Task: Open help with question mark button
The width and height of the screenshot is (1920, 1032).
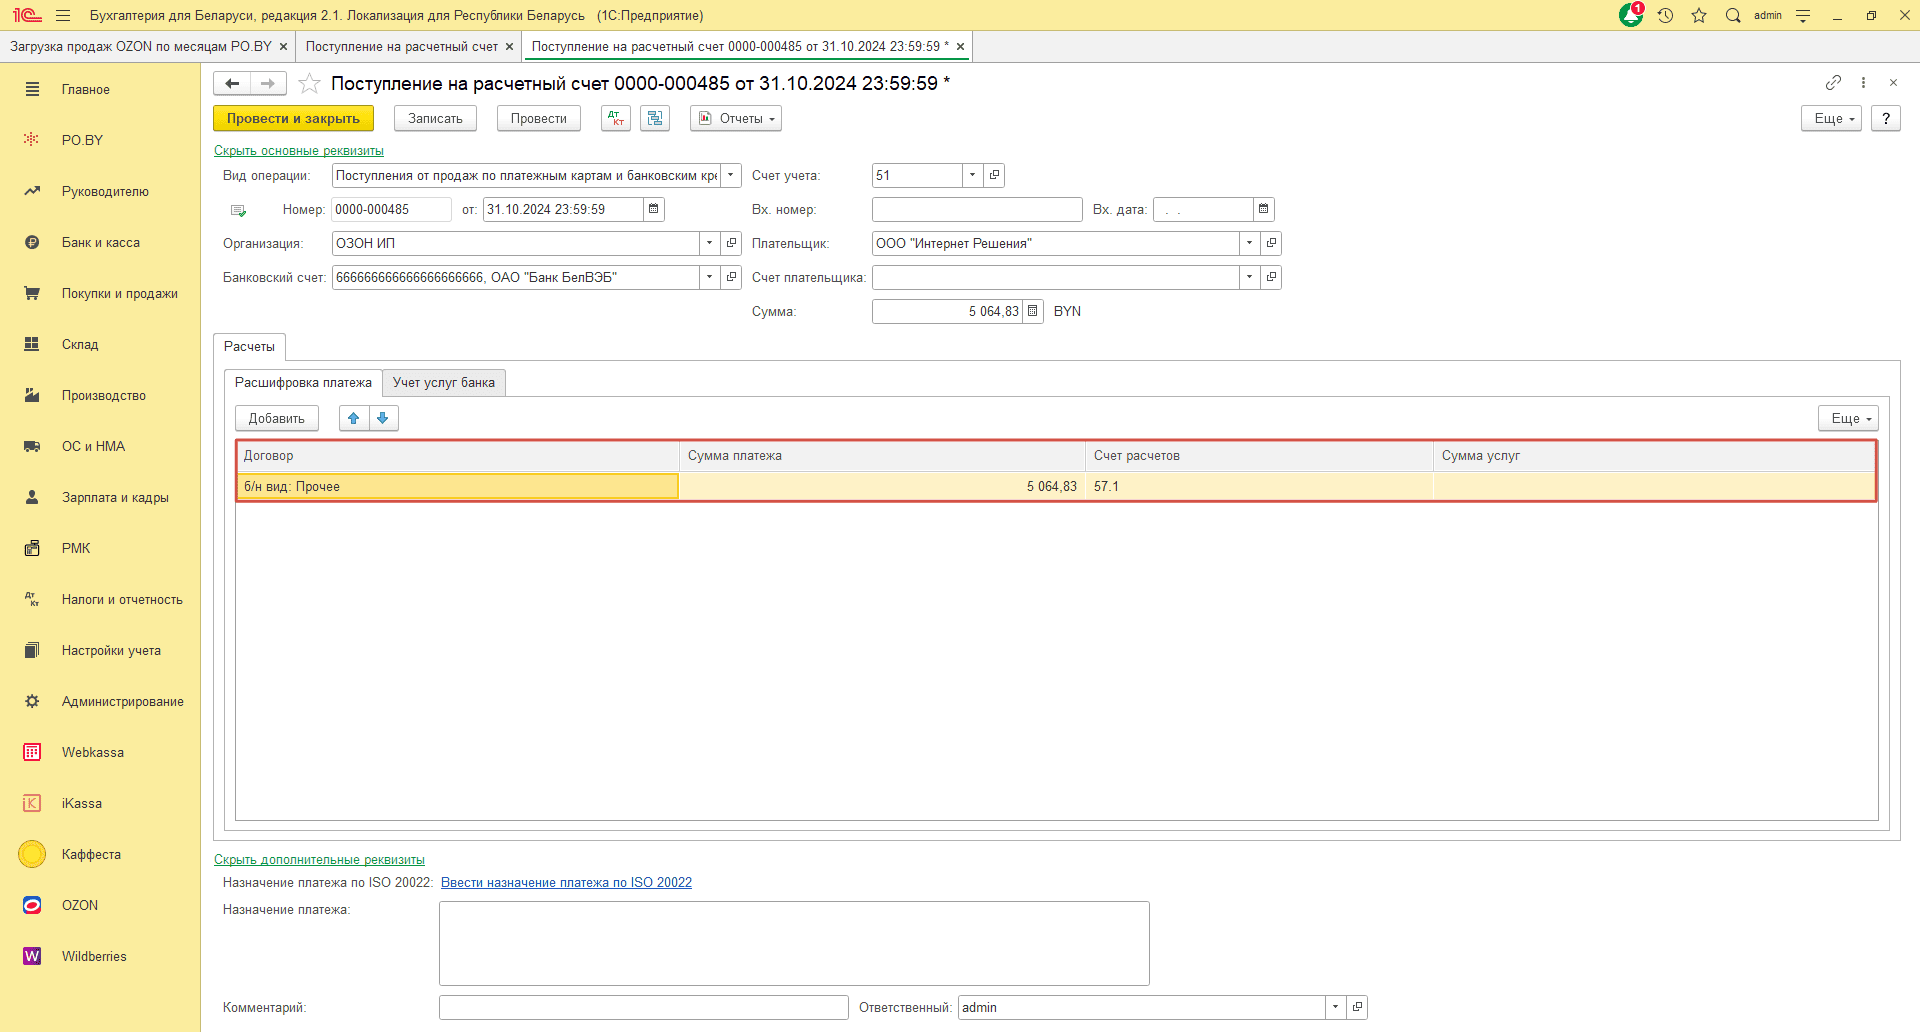Action: [x=1885, y=118]
